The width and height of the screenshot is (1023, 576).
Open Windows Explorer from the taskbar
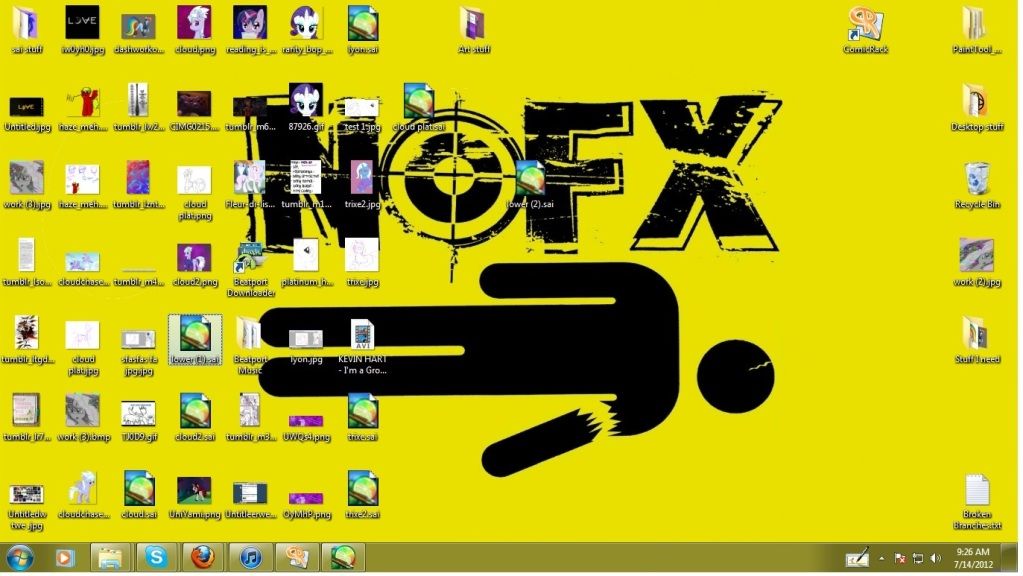(110, 558)
